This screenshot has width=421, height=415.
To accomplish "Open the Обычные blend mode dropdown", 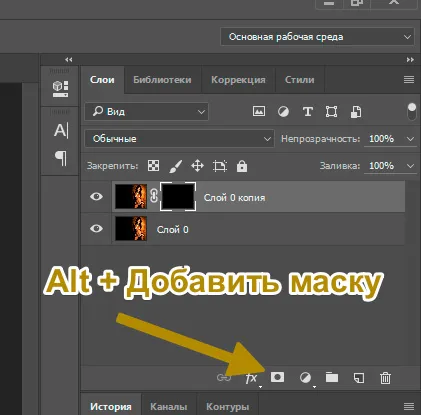I will pos(179,139).
